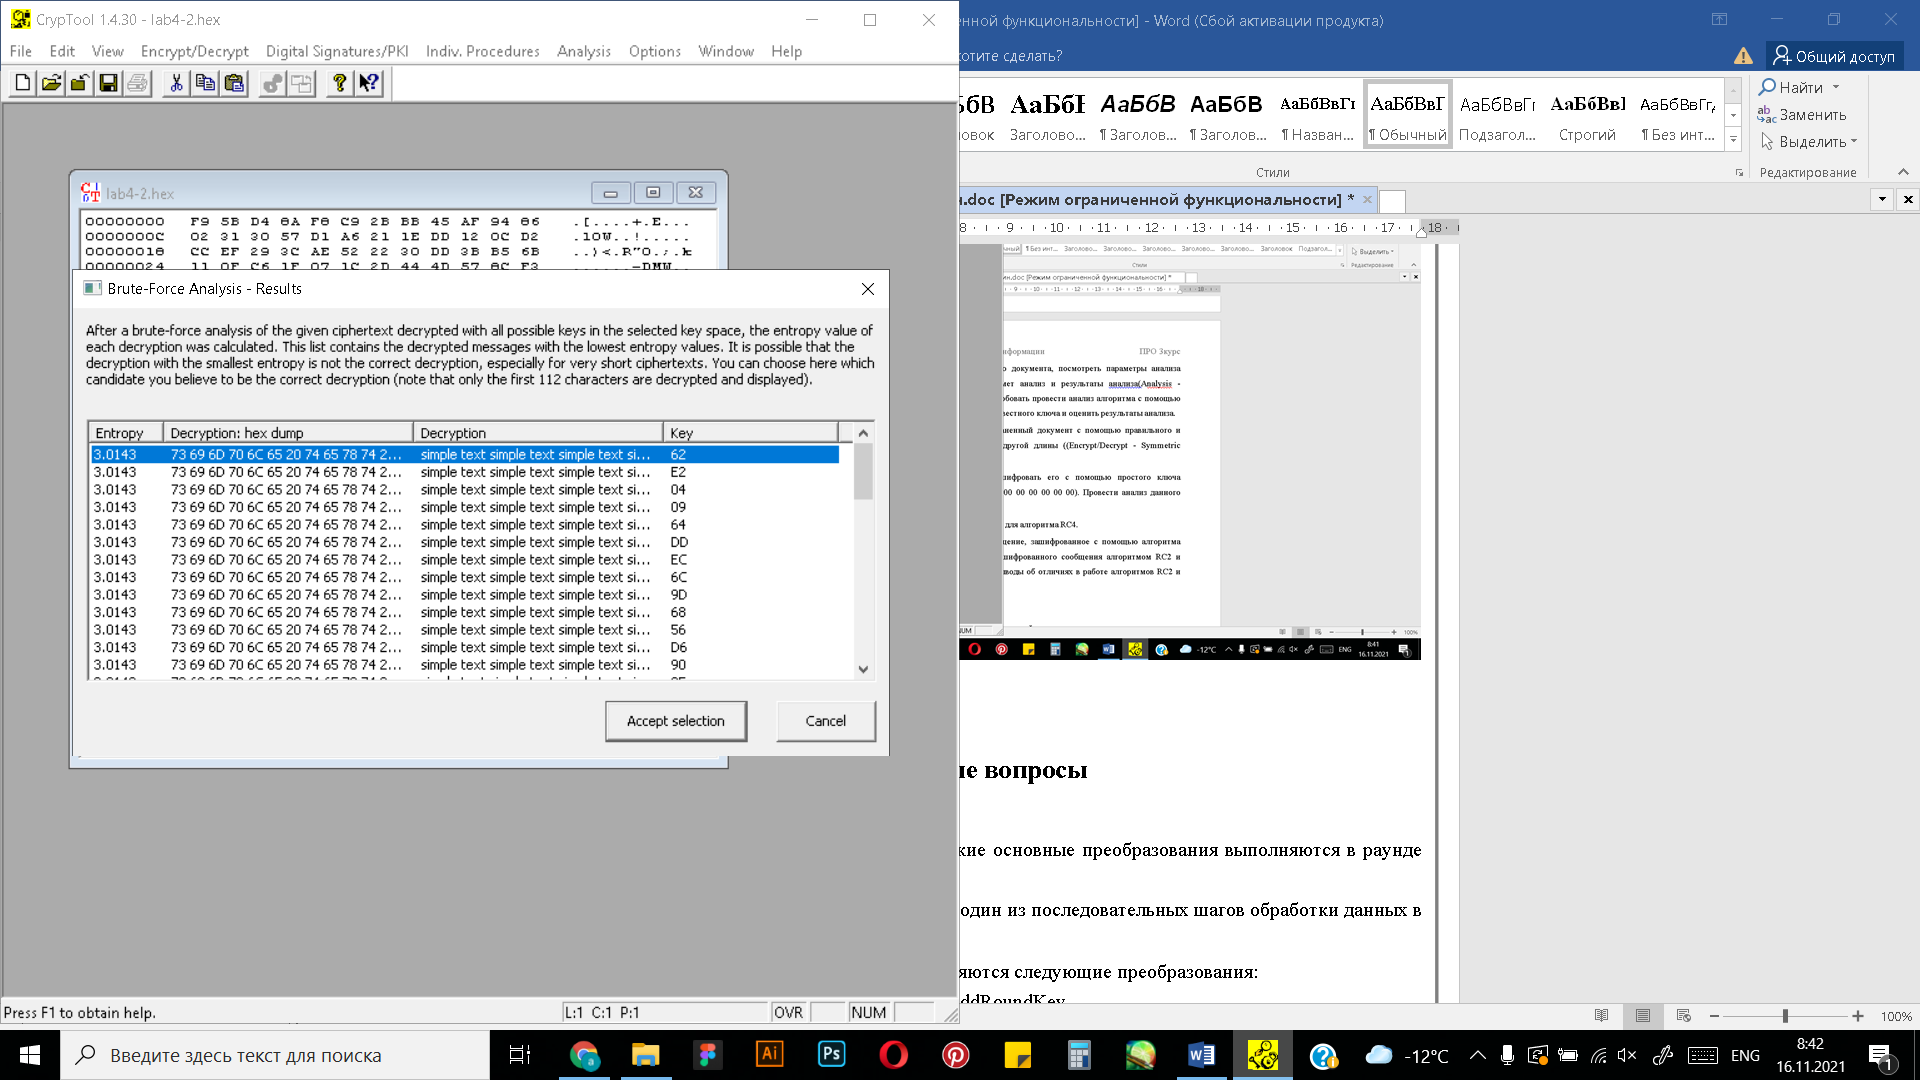Screen dimensions: 1920x1080
Task: Click the results list scroll-down arrow
Action: click(x=864, y=670)
